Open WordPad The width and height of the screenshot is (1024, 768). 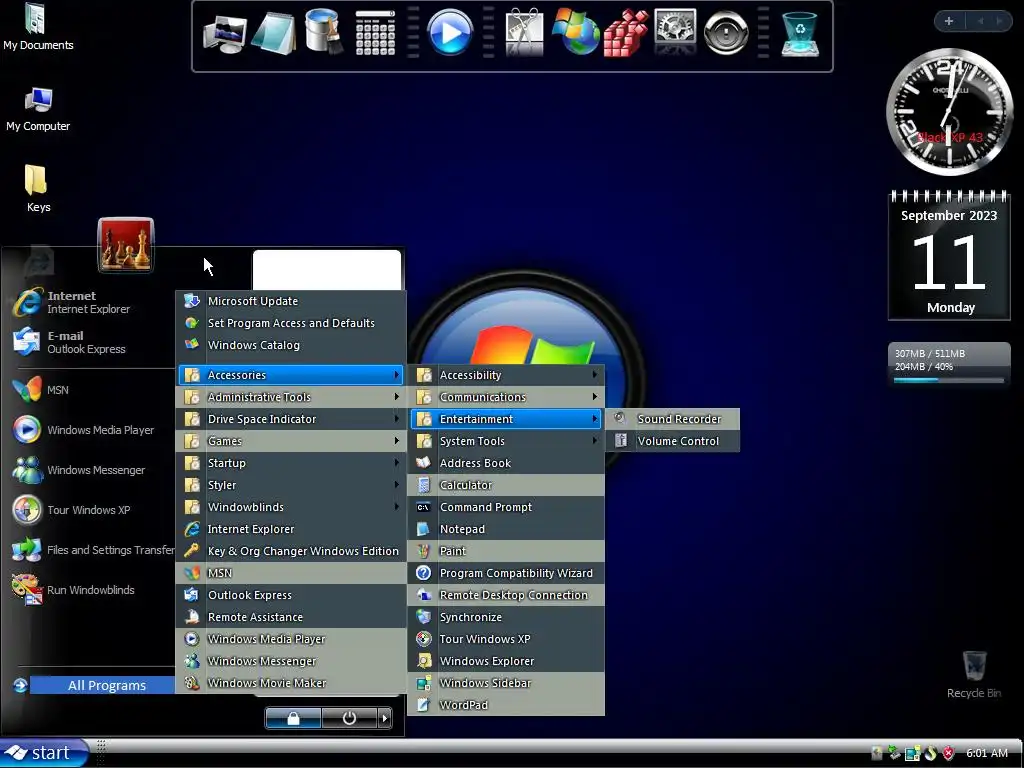pyautogui.click(x=506, y=705)
